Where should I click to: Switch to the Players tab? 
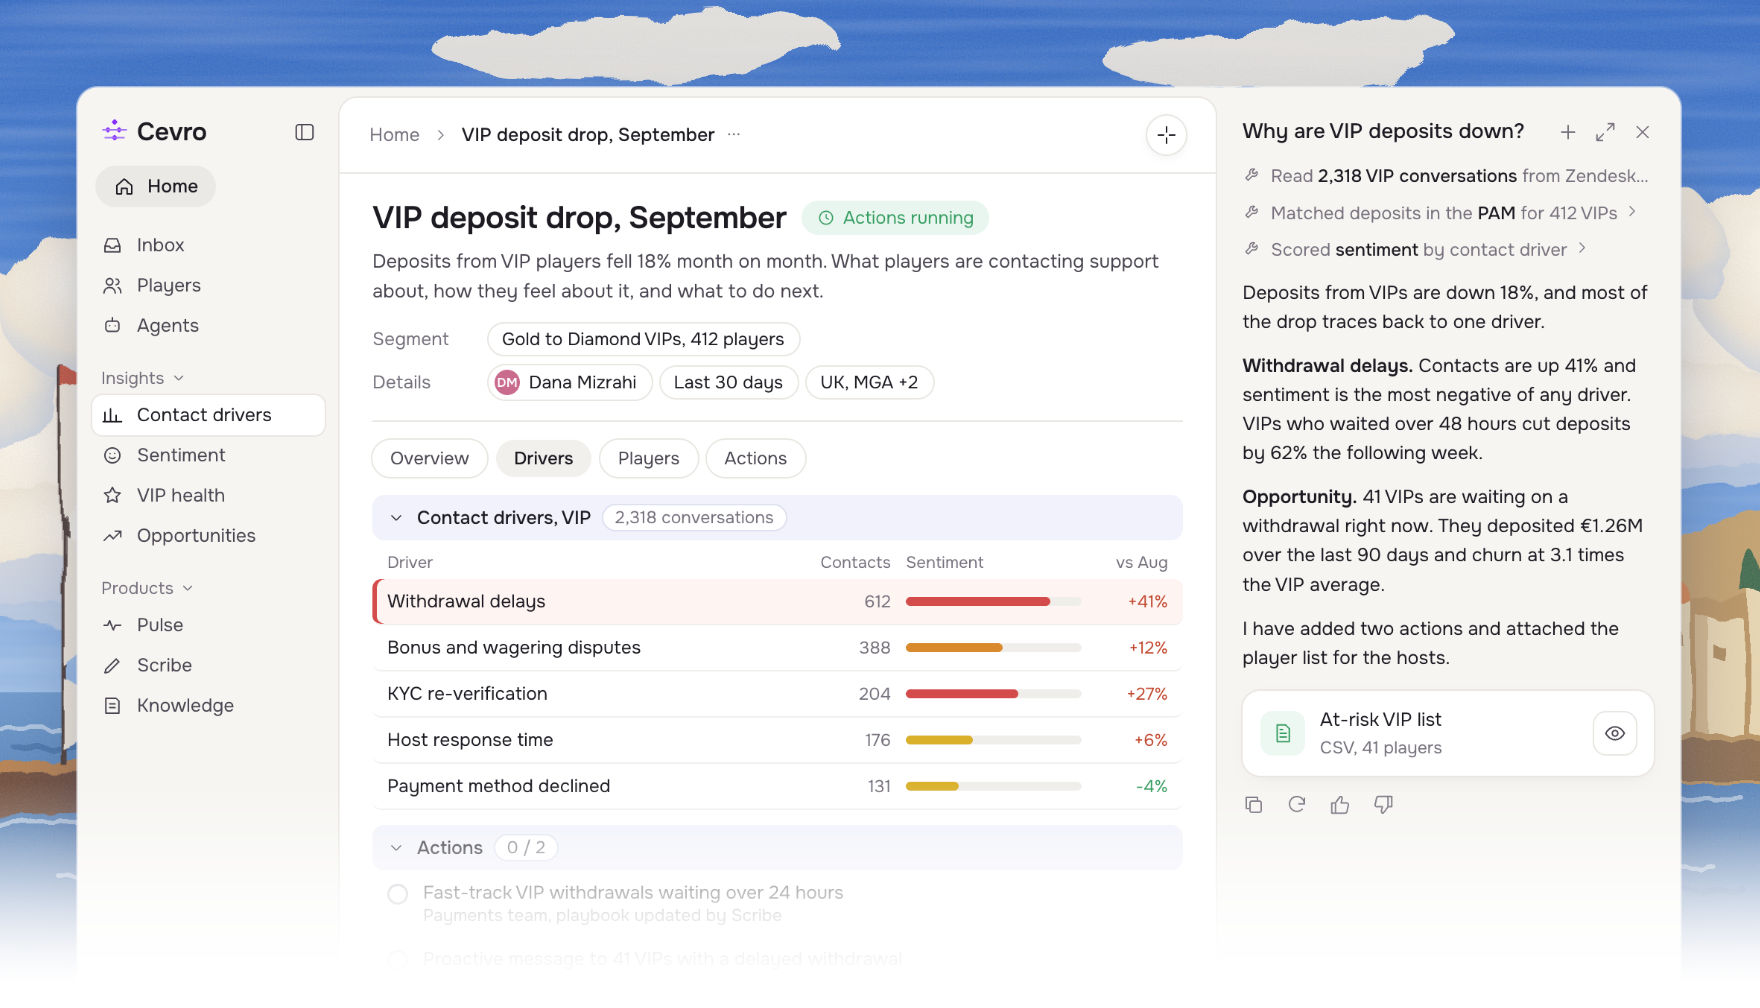(x=648, y=458)
